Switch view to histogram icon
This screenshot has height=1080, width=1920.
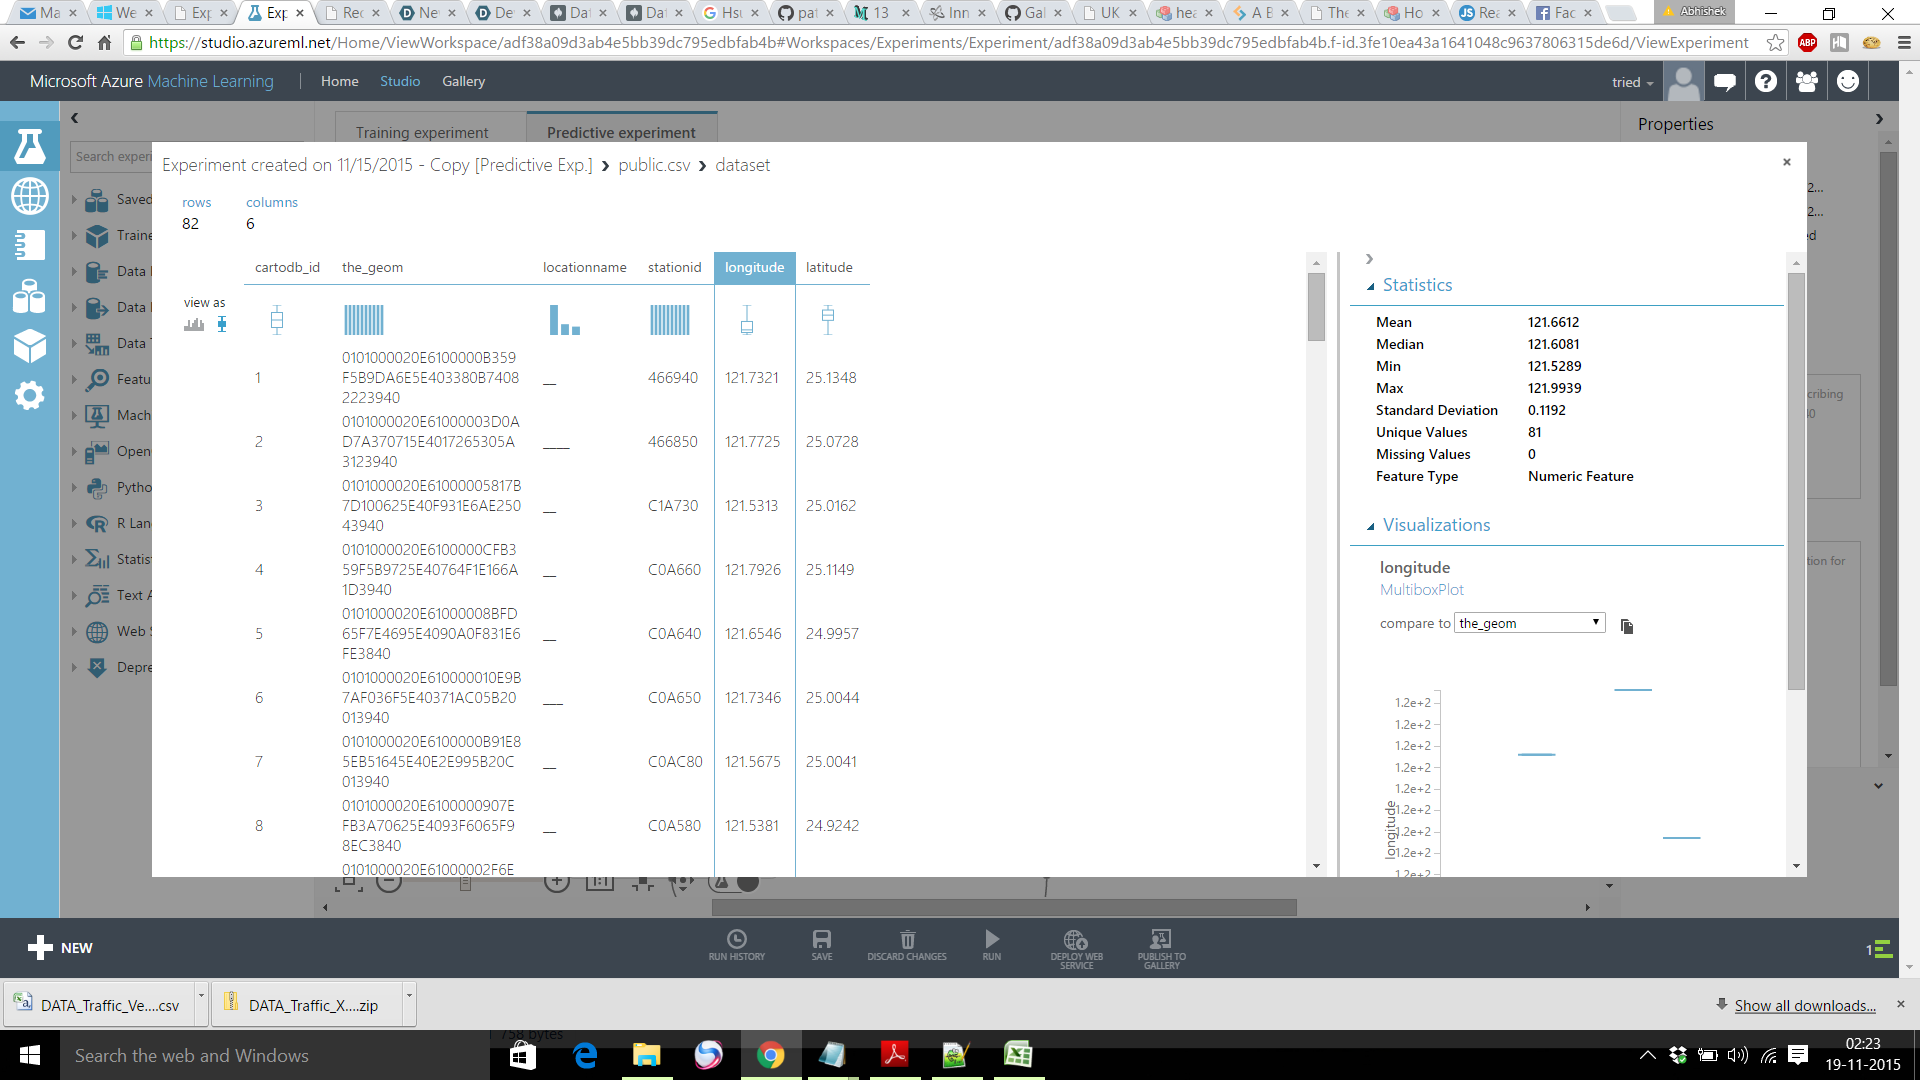pyautogui.click(x=194, y=324)
